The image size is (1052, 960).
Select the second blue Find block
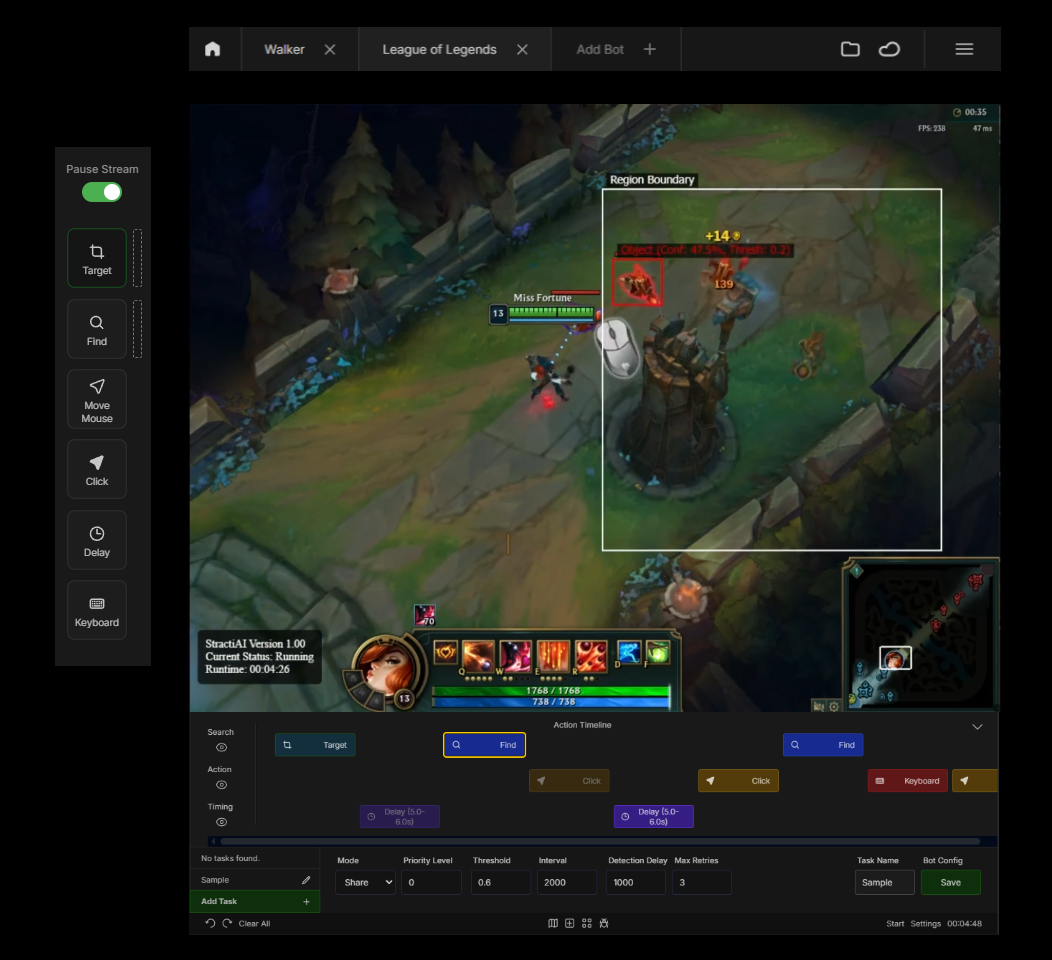coord(823,745)
